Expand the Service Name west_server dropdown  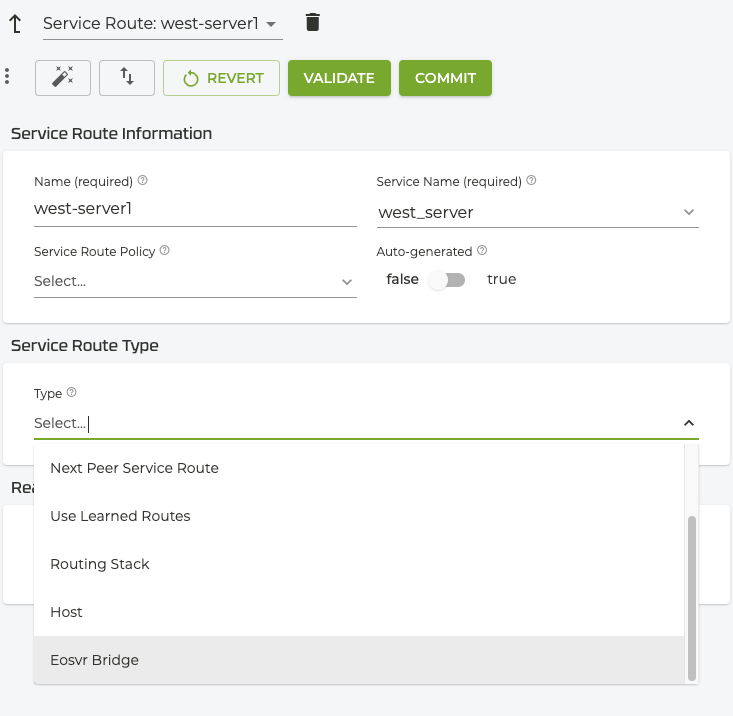pyautogui.click(x=688, y=212)
